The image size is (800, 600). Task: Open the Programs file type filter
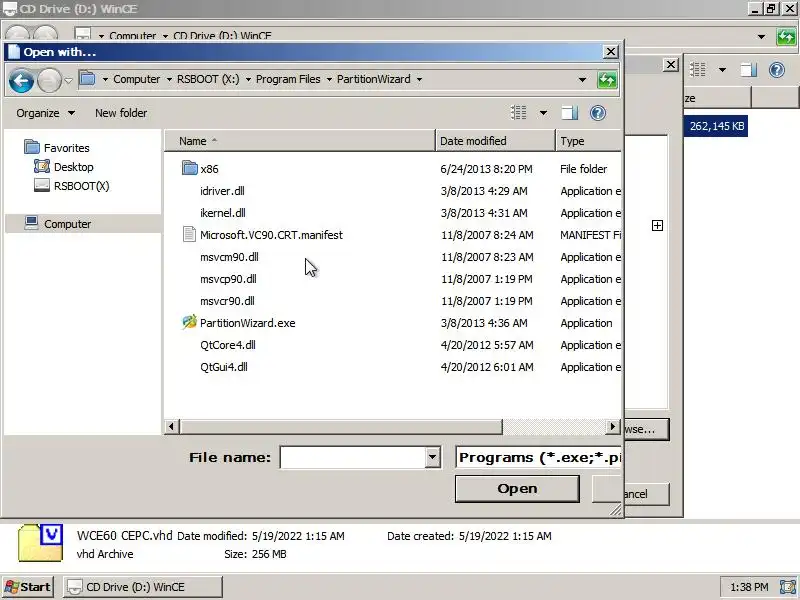coord(538,457)
